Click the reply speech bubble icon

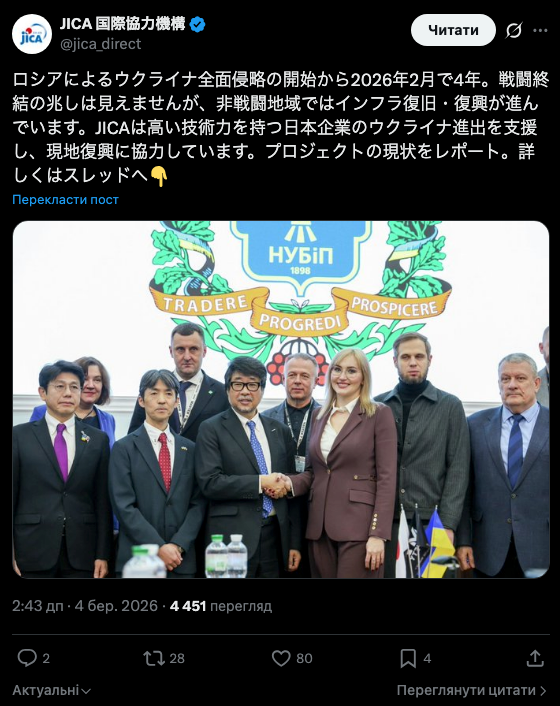tap(27, 658)
